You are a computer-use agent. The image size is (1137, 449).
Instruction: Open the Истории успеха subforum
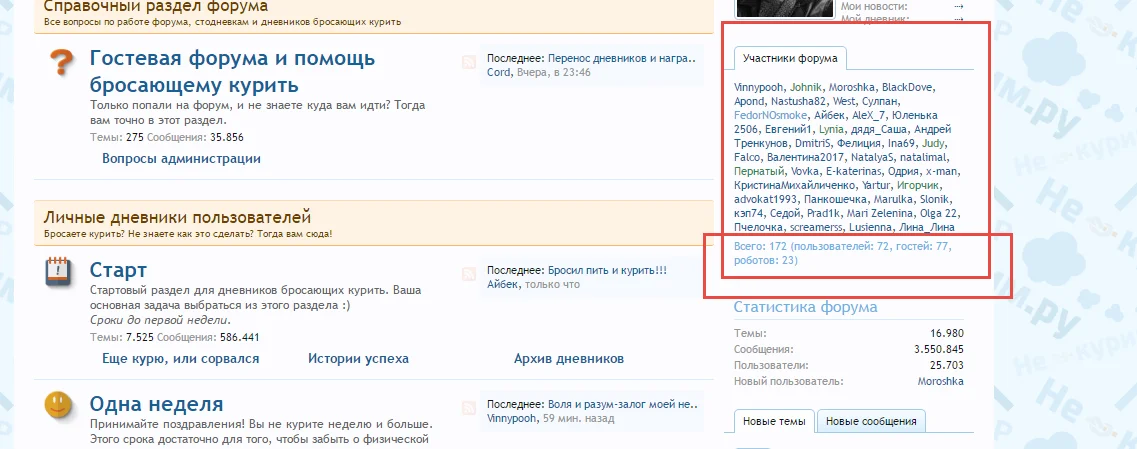358,358
